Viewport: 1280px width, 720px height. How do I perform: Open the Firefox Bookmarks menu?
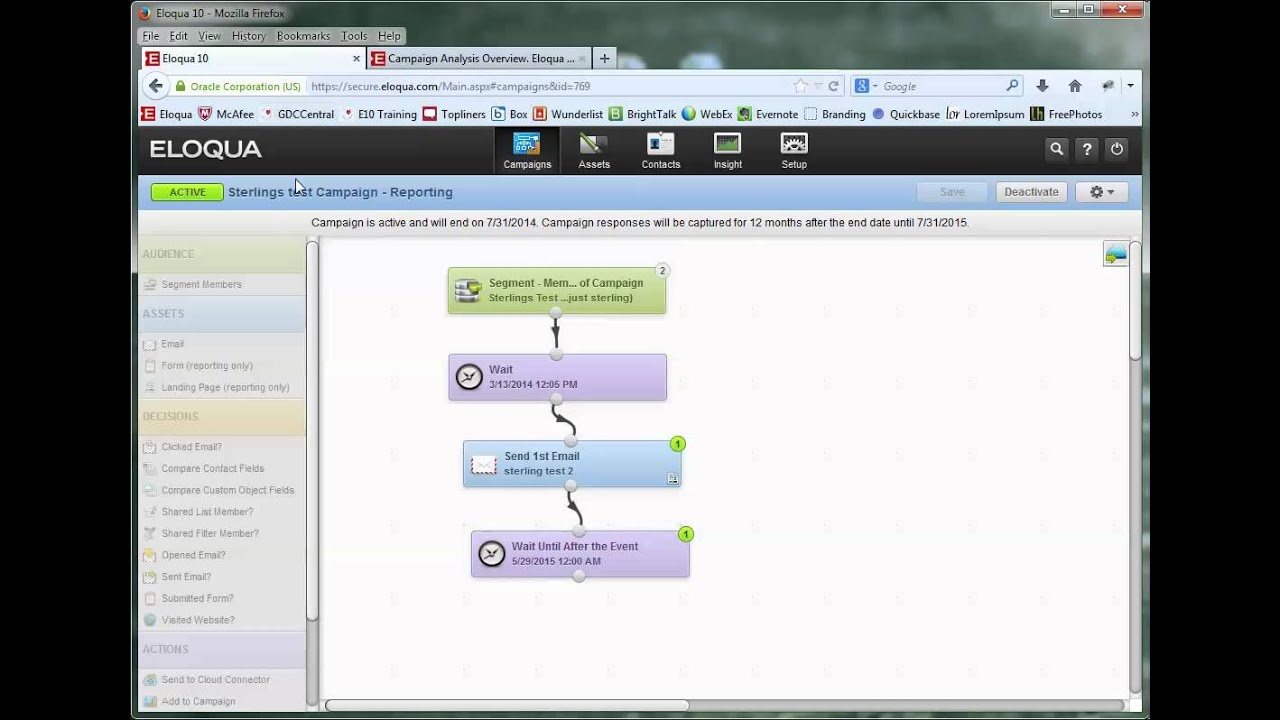304,36
